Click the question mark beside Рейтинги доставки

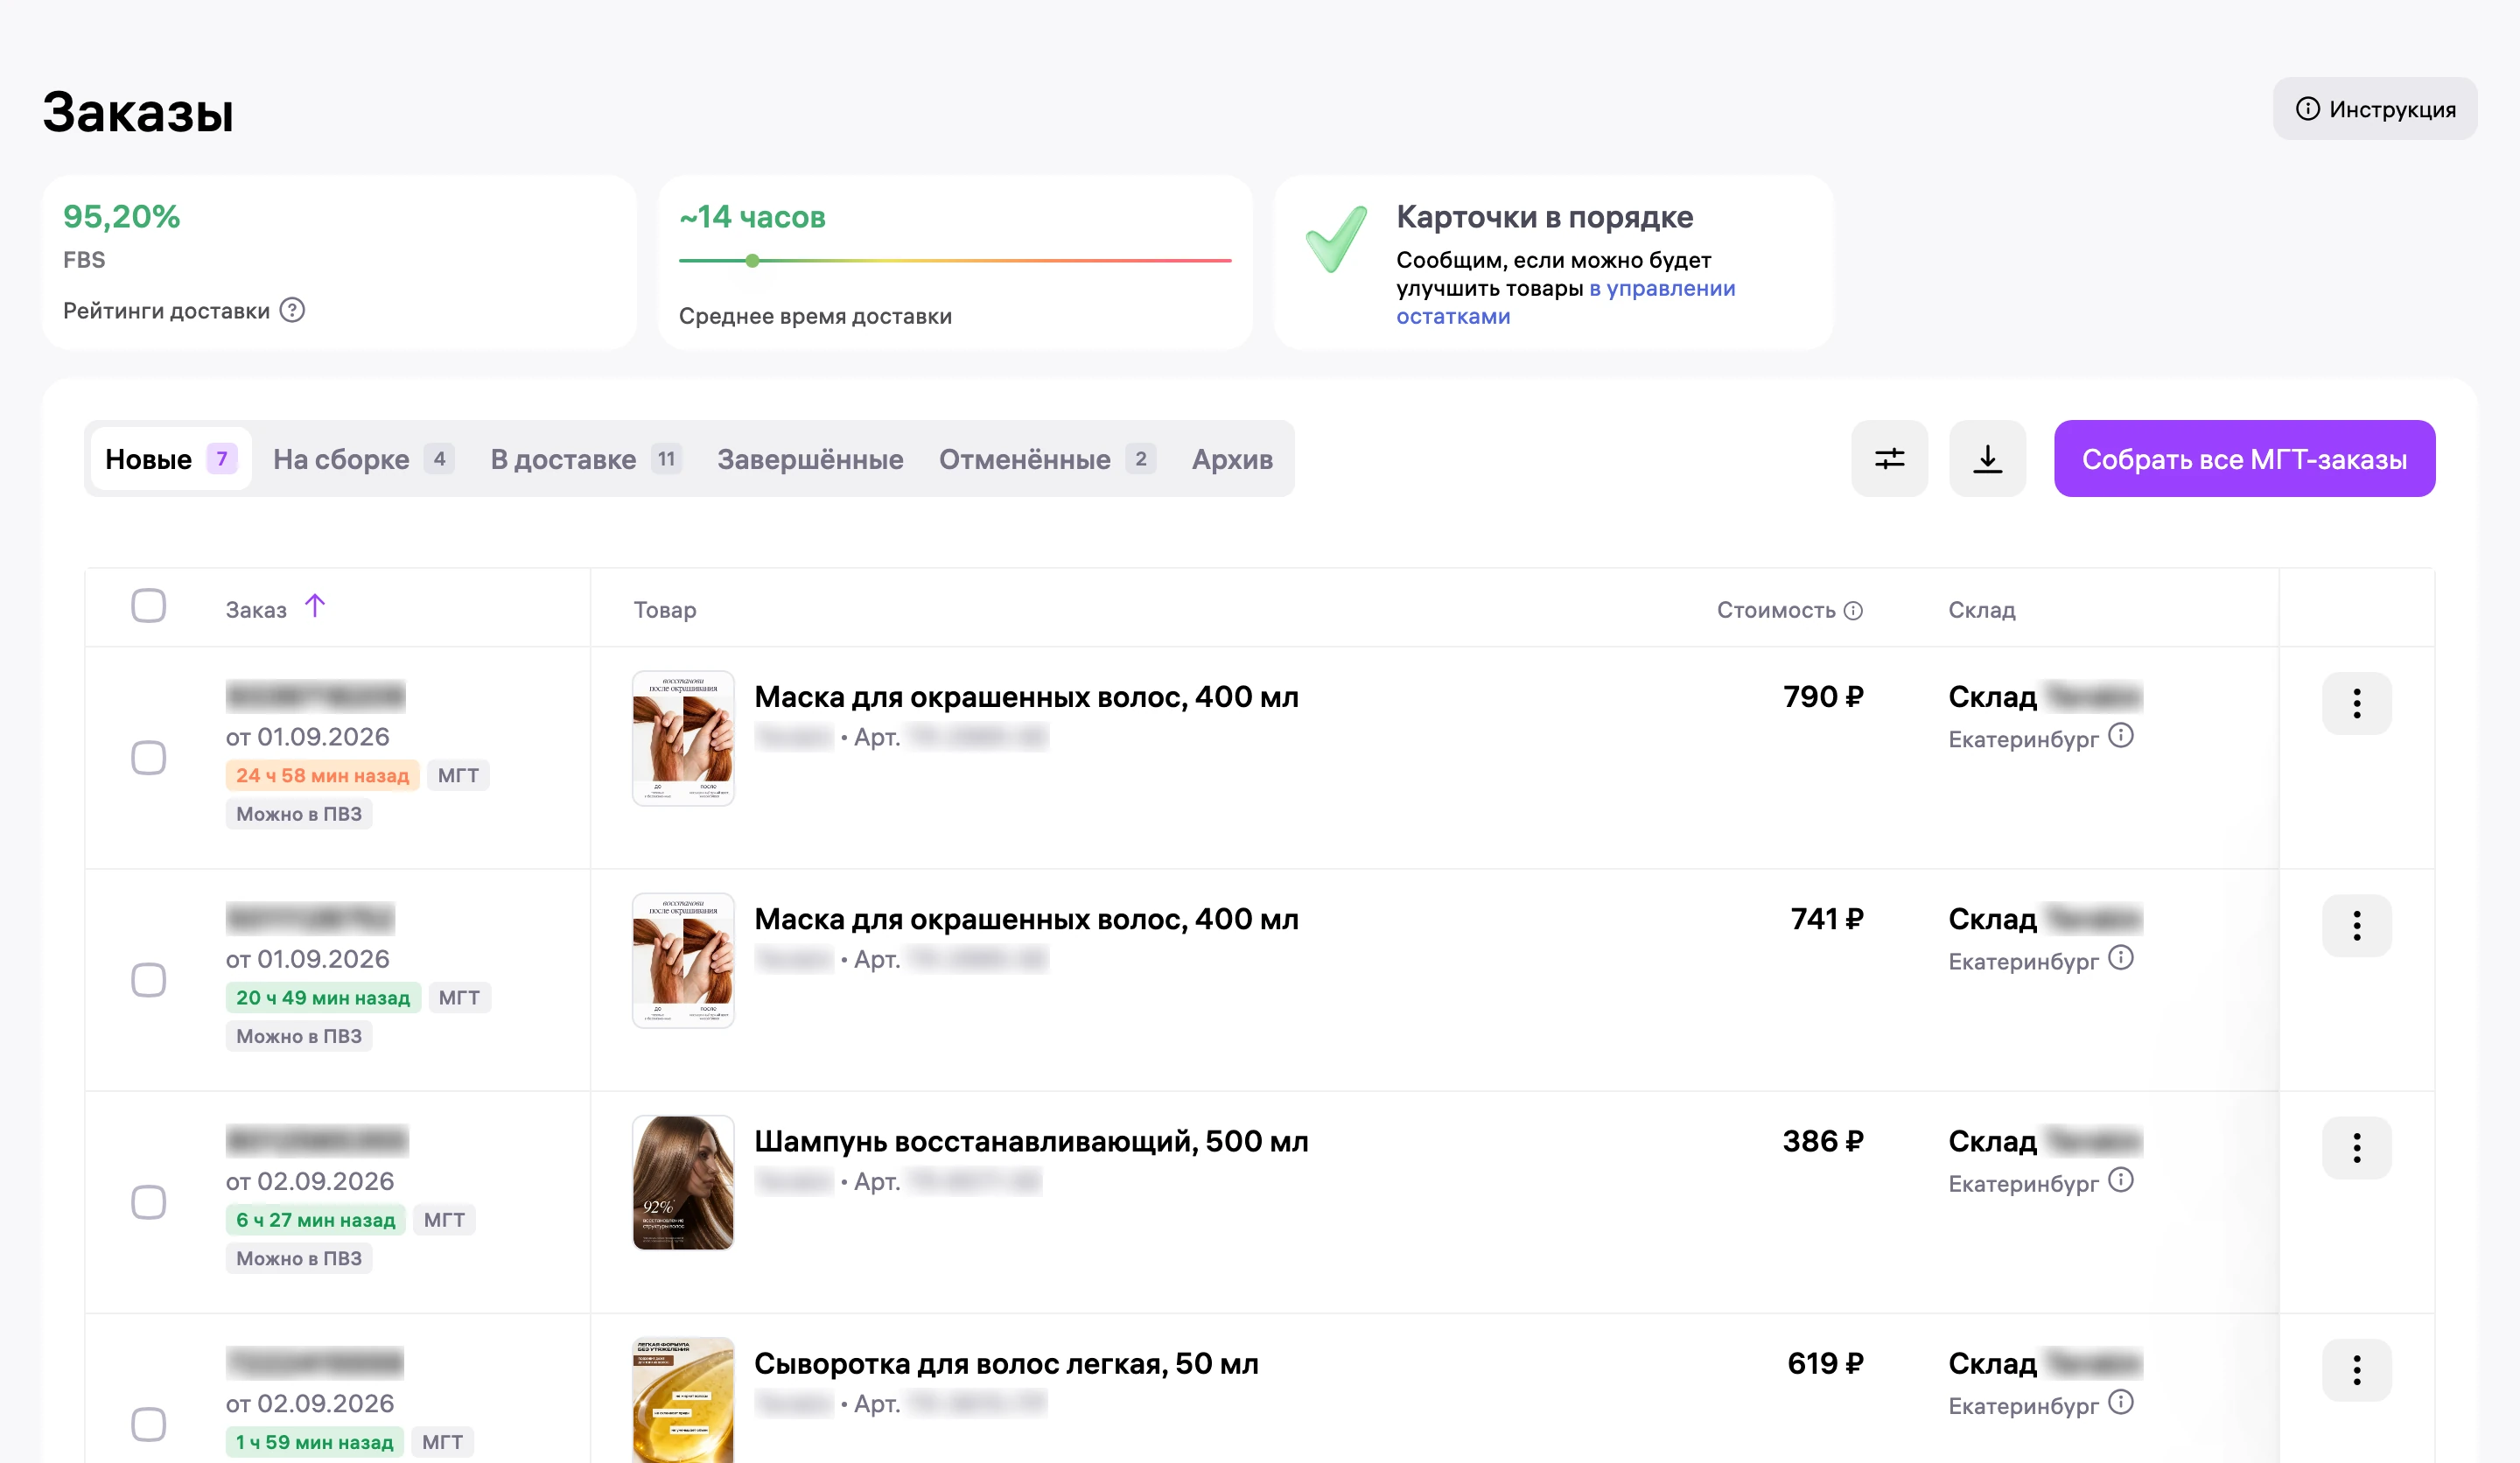pos(292,310)
